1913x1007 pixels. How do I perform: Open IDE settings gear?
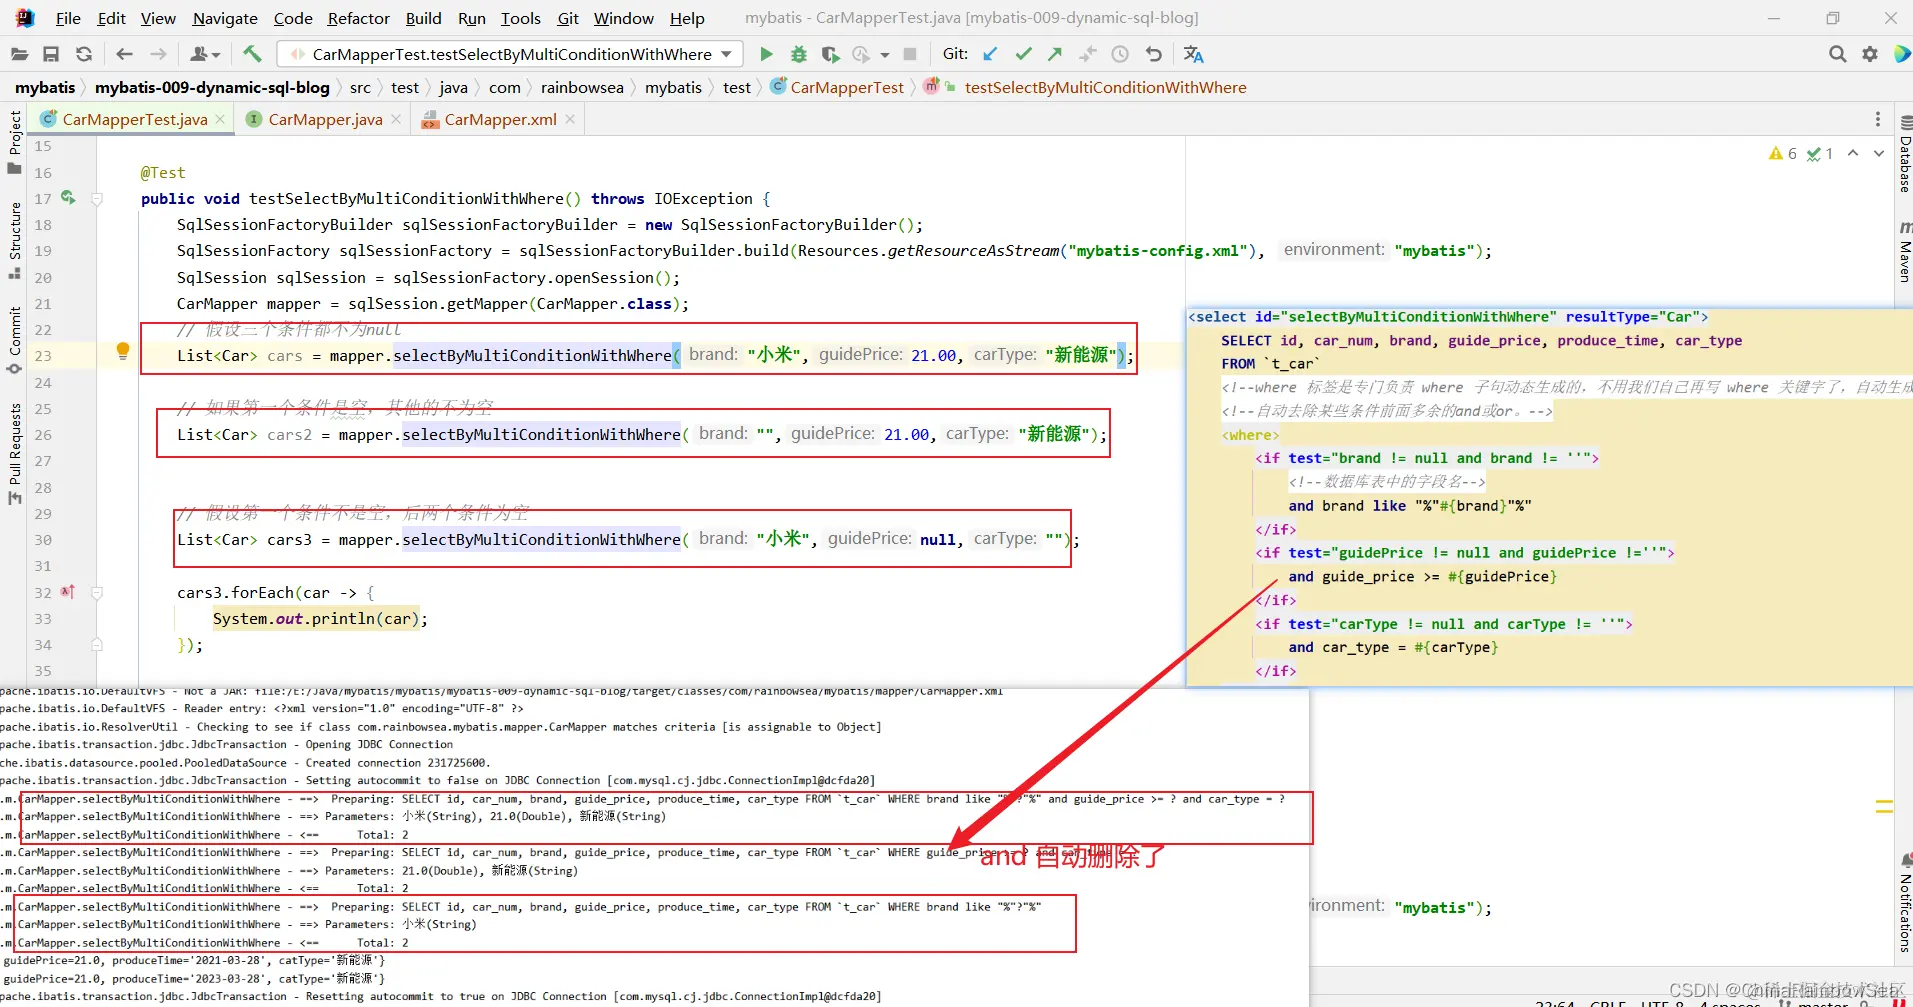(x=1870, y=54)
